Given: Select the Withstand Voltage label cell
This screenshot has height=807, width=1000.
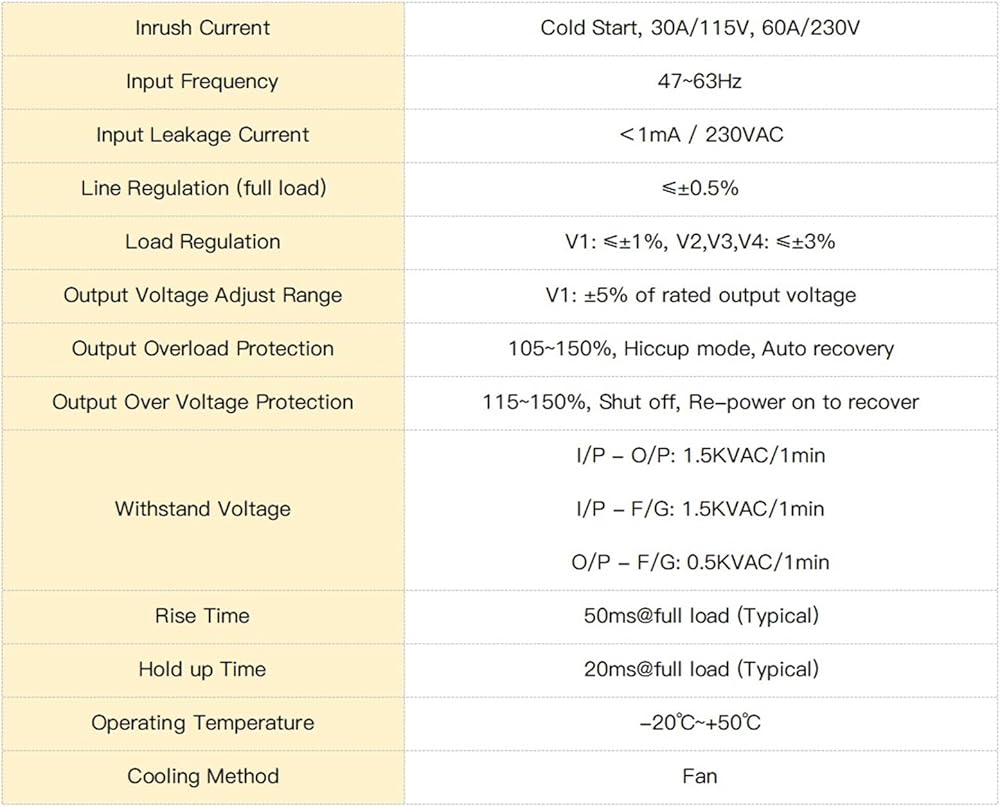Looking at the screenshot, I should [203, 510].
